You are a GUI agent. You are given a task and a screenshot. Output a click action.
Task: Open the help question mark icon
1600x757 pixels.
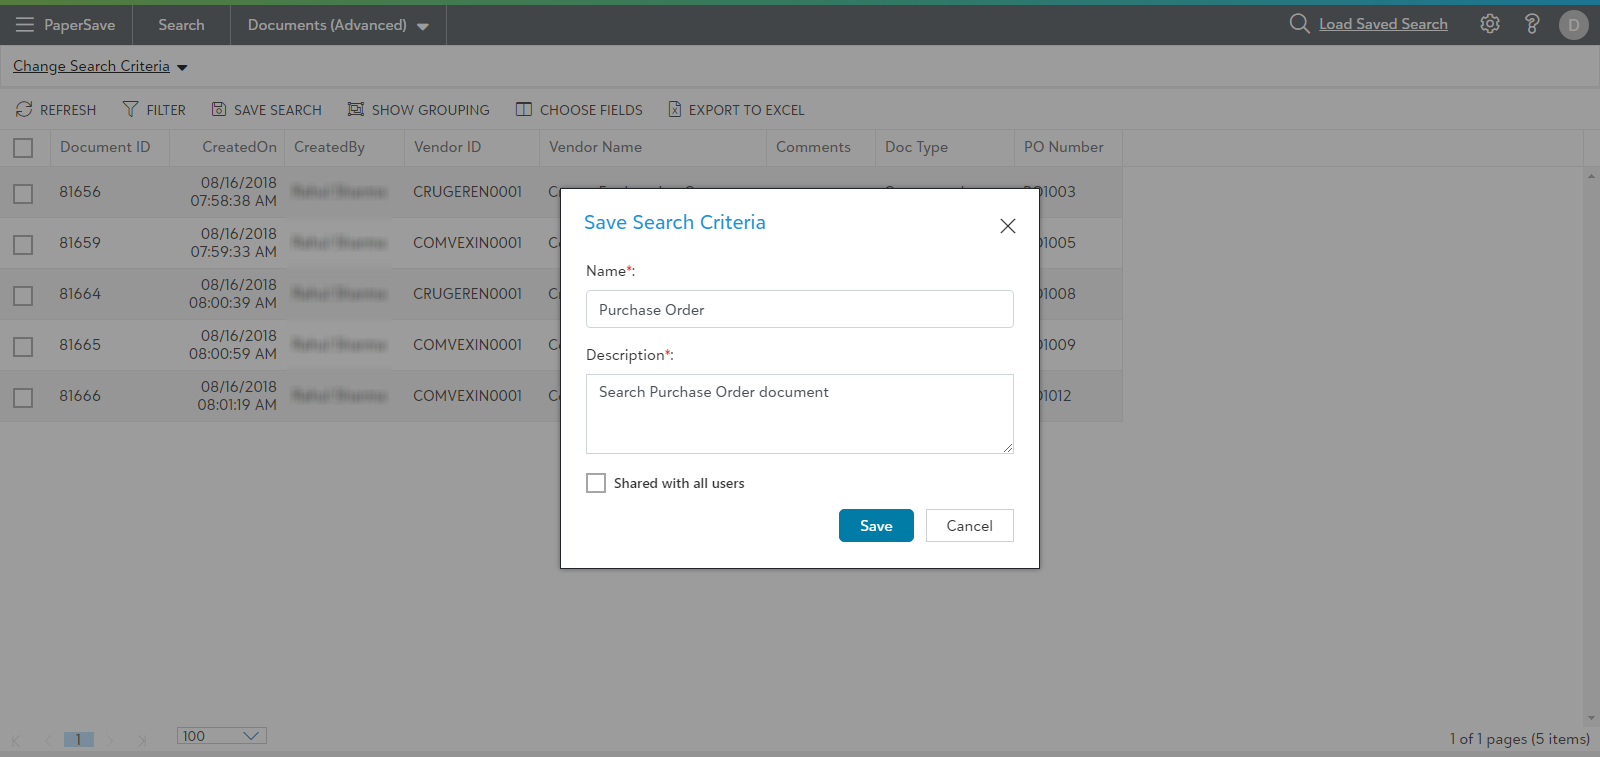point(1532,24)
